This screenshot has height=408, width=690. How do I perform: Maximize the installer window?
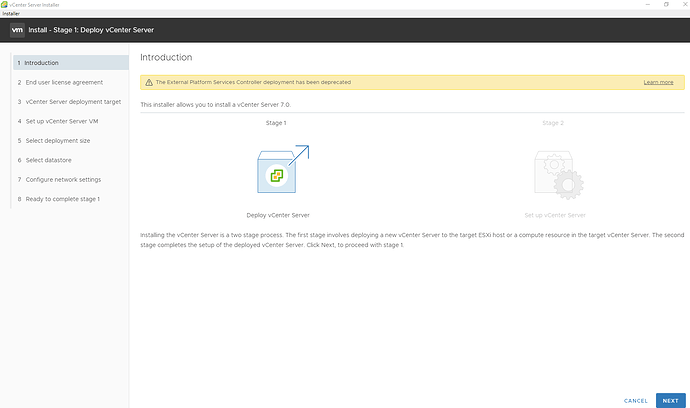666,4
